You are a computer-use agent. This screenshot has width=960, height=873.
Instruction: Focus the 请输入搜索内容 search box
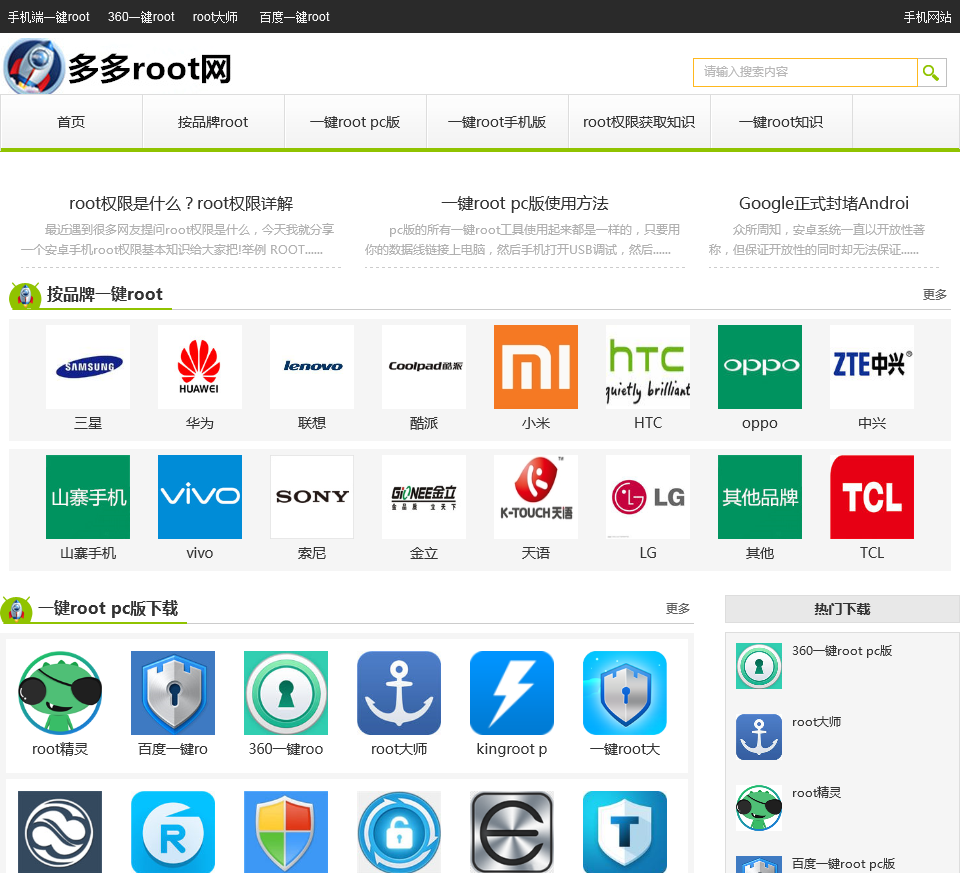(805, 72)
